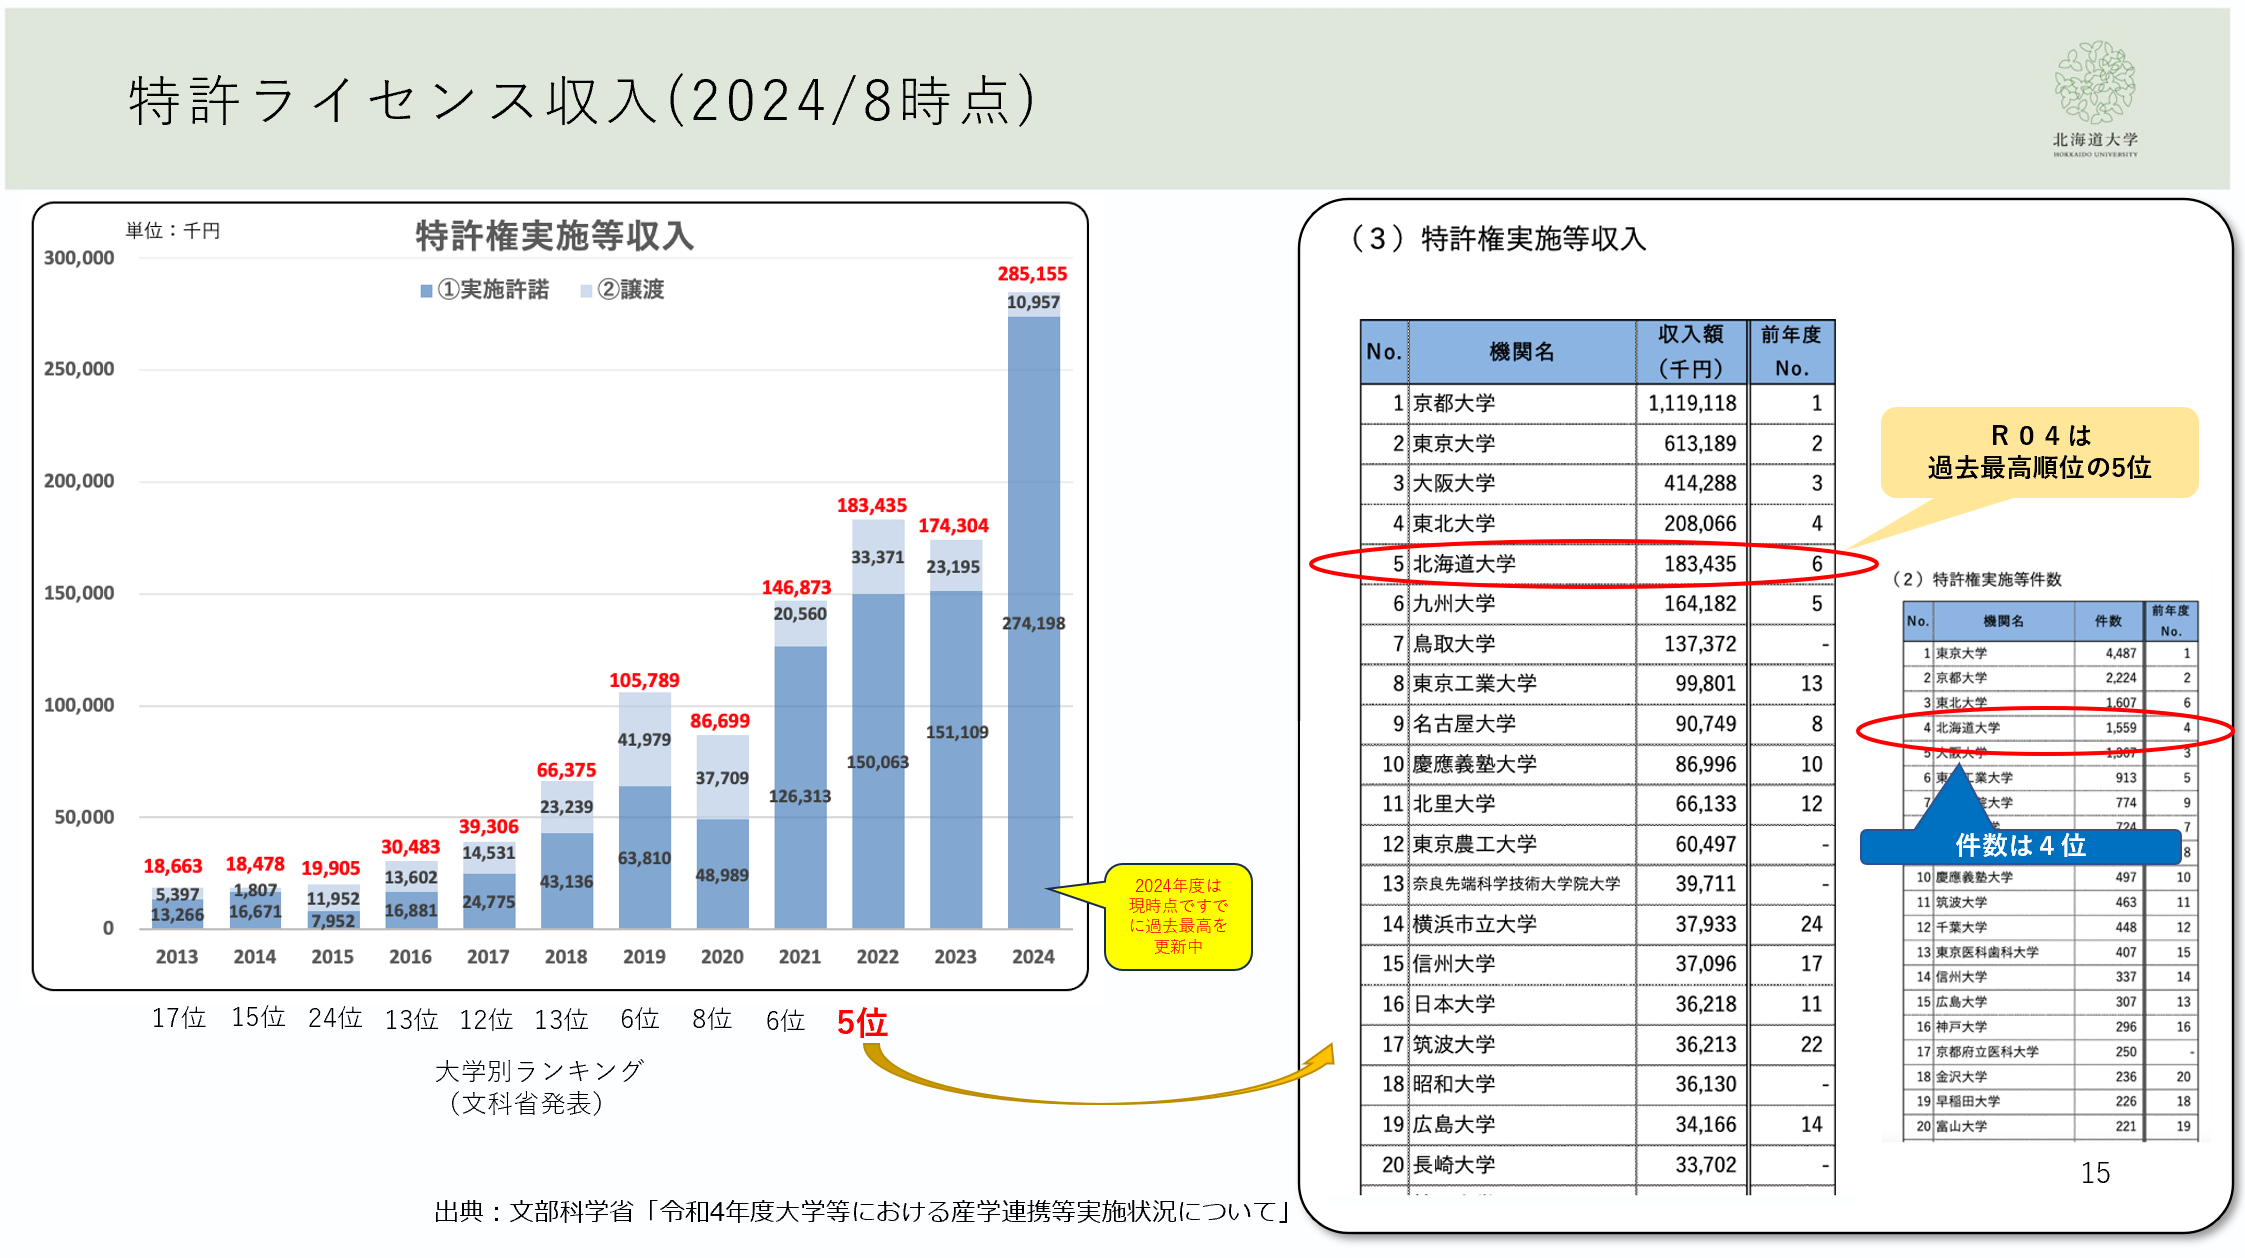Click the 前年度 No. header in the large table

pos(1791,352)
